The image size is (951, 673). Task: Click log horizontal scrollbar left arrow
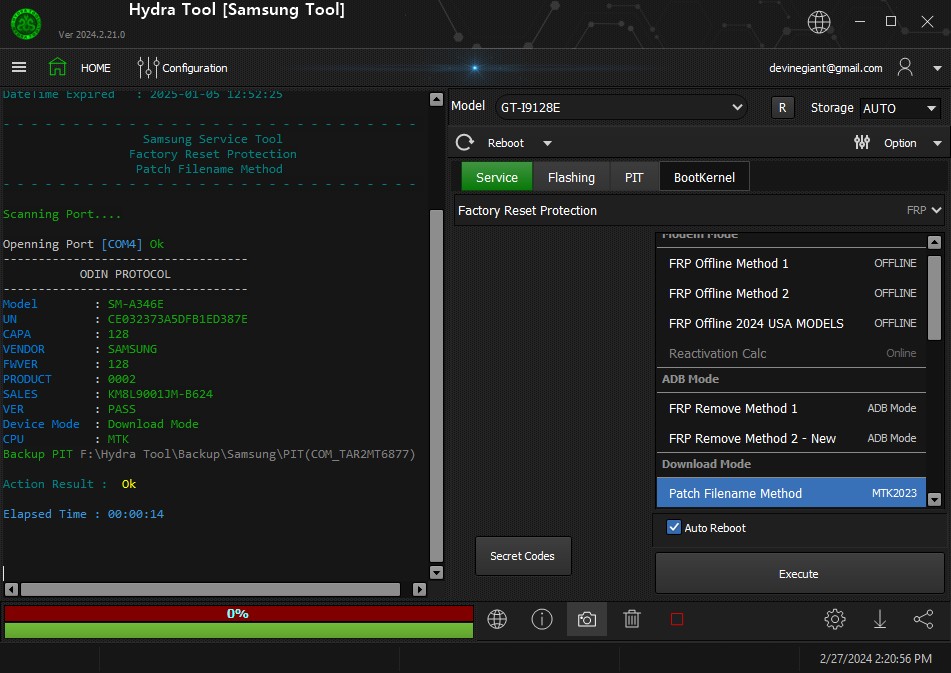pyautogui.click(x=11, y=589)
